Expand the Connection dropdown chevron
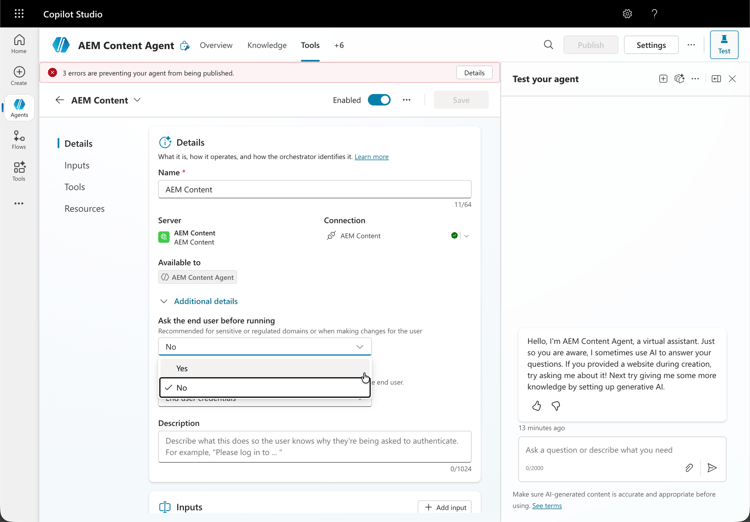The width and height of the screenshot is (750, 522). [x=466, y=236]
